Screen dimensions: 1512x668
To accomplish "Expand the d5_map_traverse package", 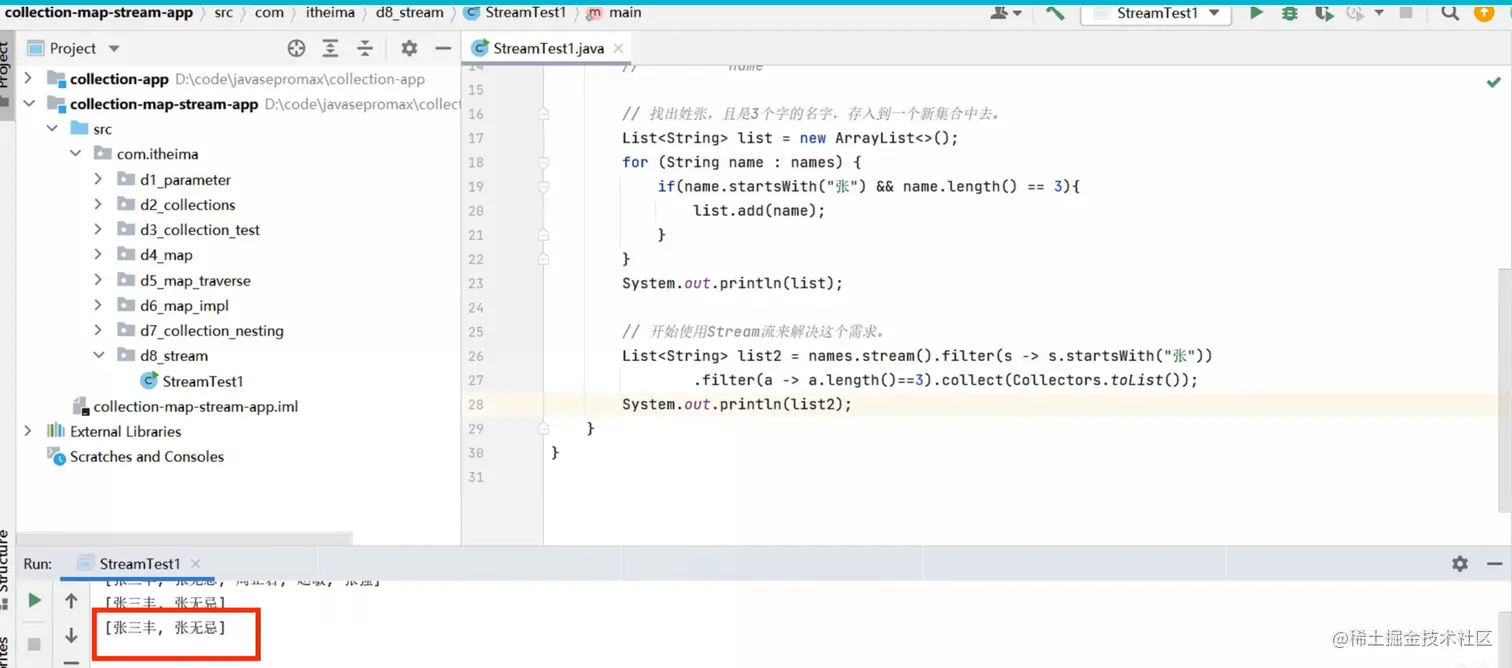I will 98,280.
